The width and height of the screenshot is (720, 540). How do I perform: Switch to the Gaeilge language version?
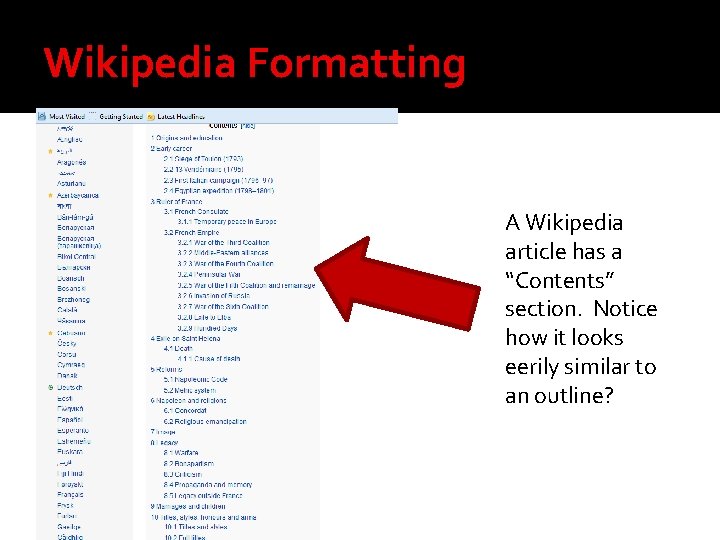pos(69,527)
